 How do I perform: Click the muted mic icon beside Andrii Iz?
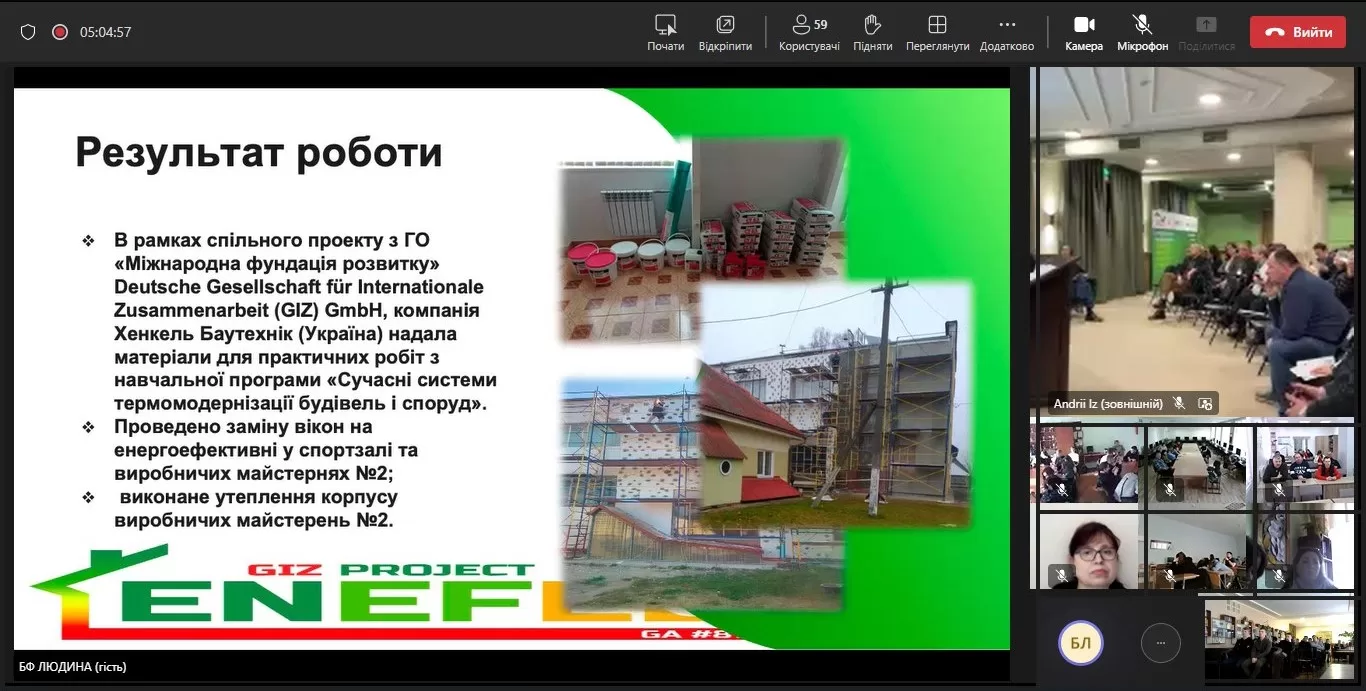coord(1179,404)
